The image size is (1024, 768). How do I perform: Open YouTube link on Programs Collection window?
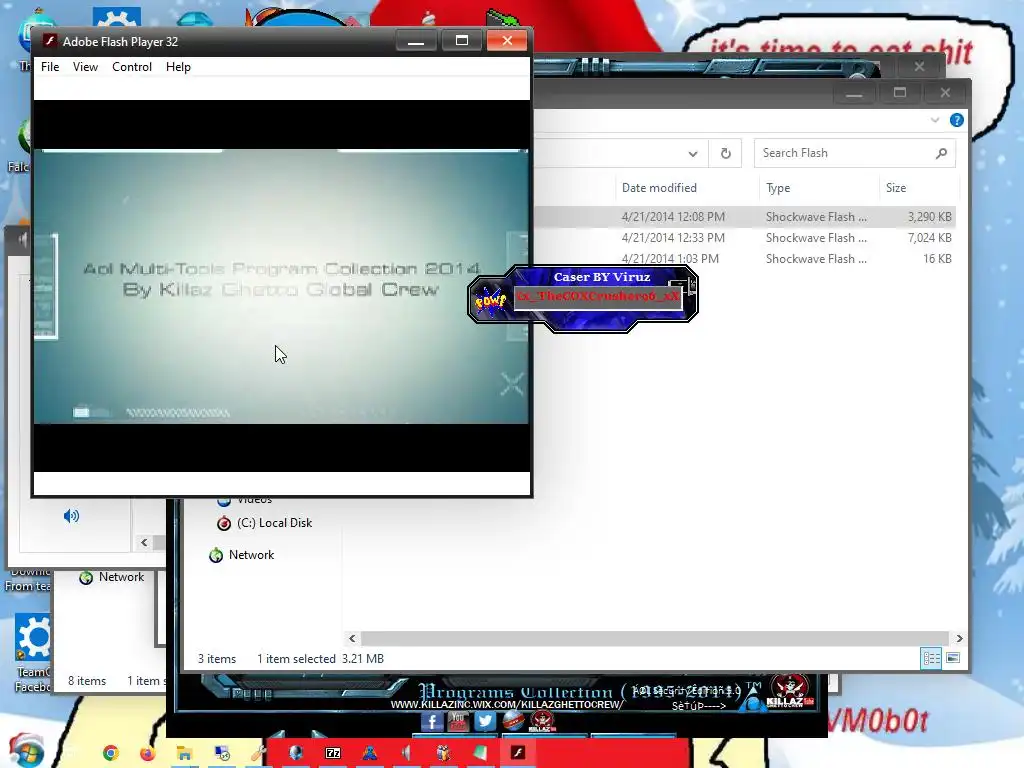[x=458, y=721]
